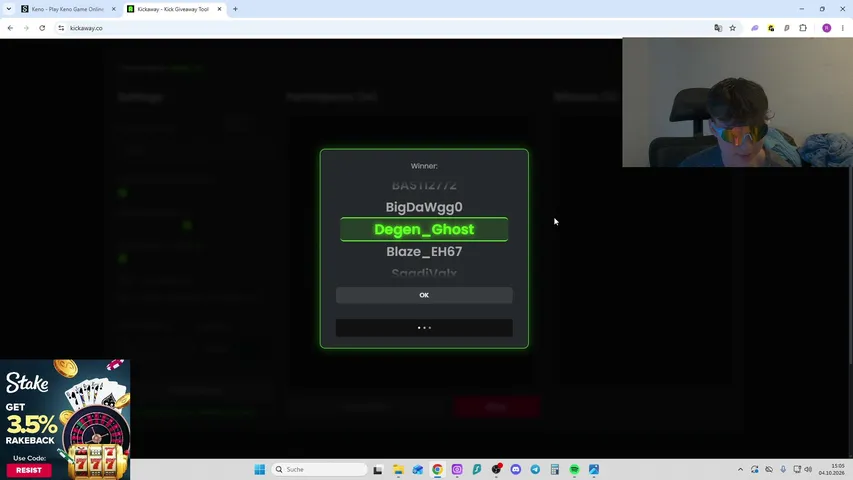Open File Explorer from the taskbar
Screen dimensions: 853x480
coord(398,469)
